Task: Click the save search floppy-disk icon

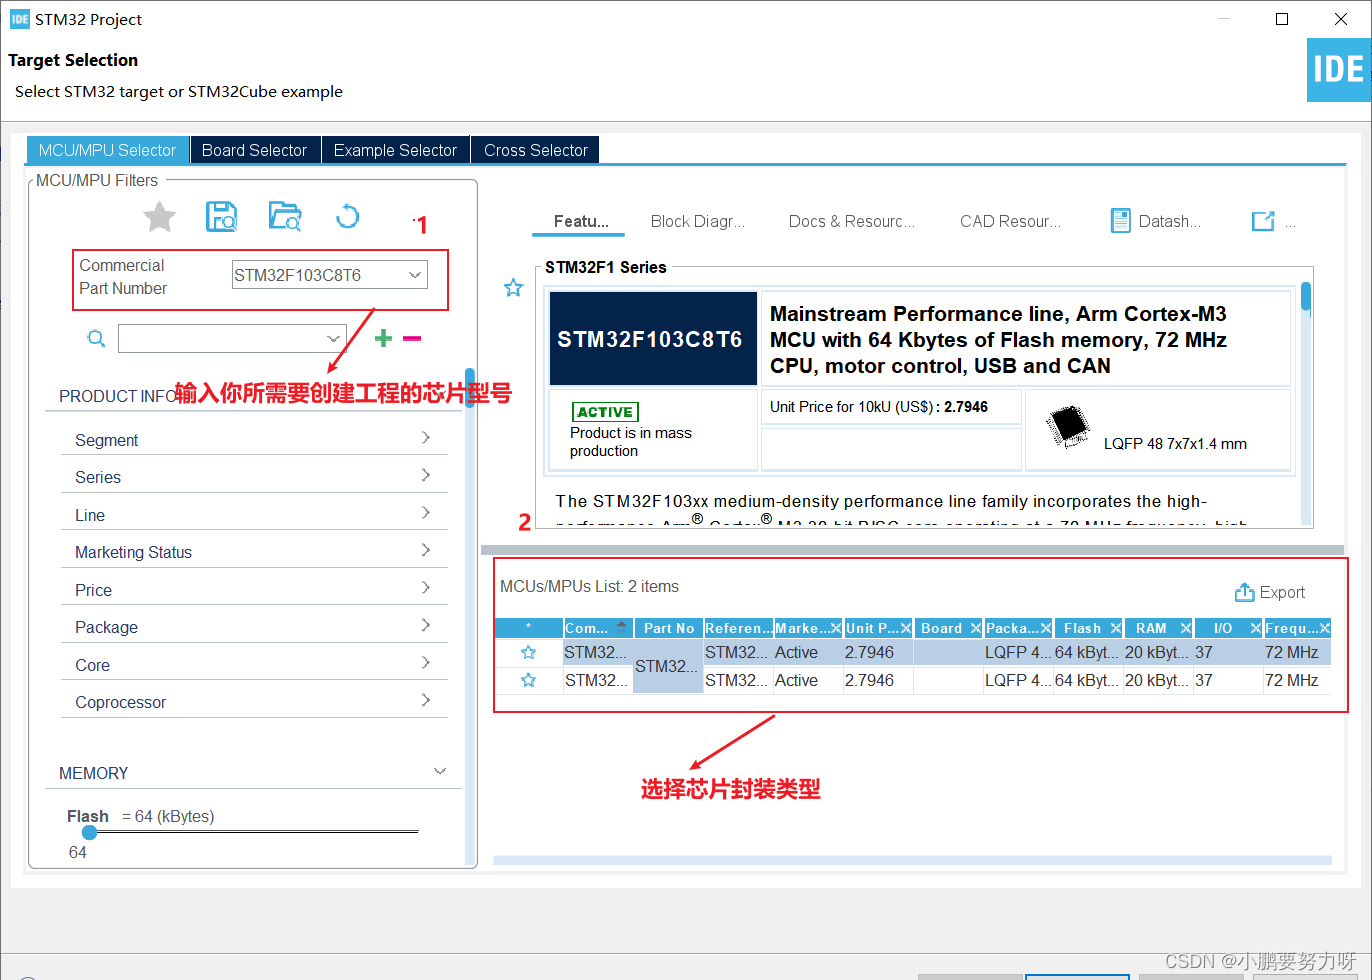Action: pyautogui.click(x=221, y=216)
